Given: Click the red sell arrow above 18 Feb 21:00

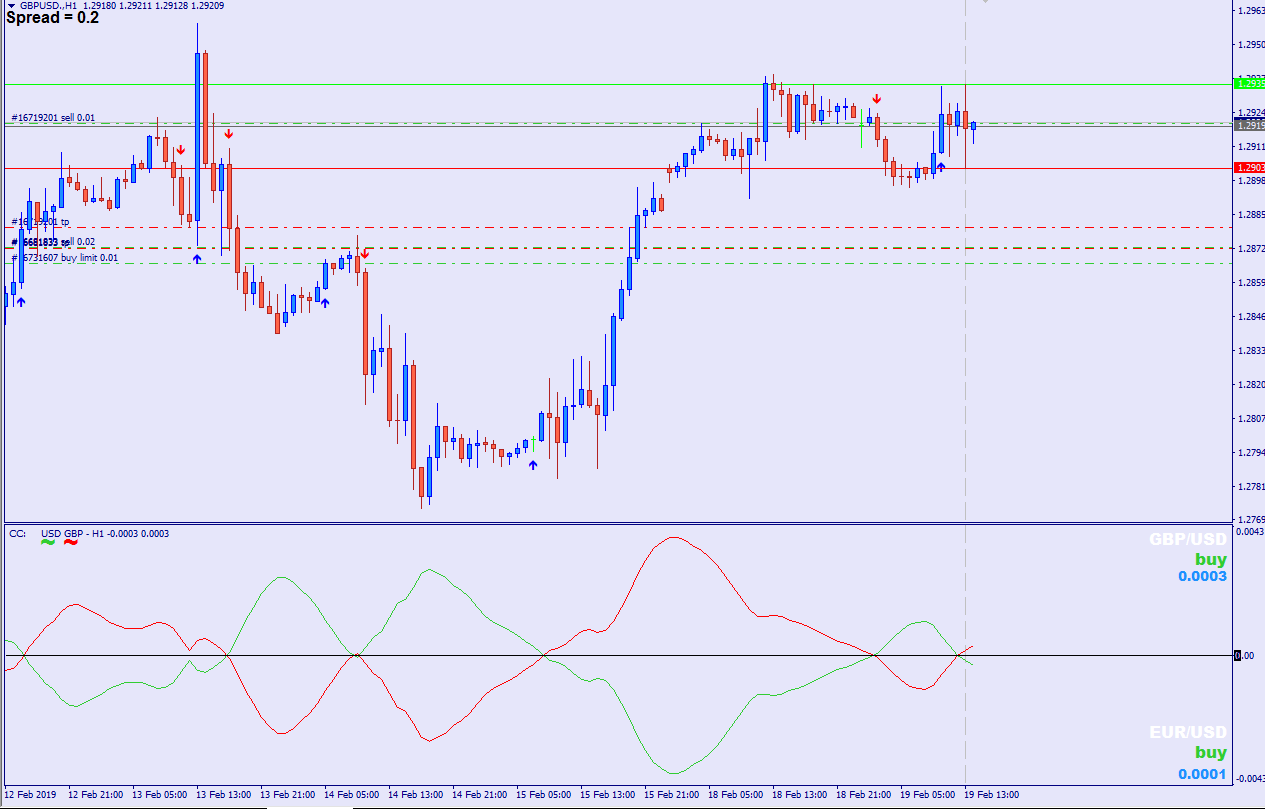Looking at the screenshot, I should click(x=877, y=99).
